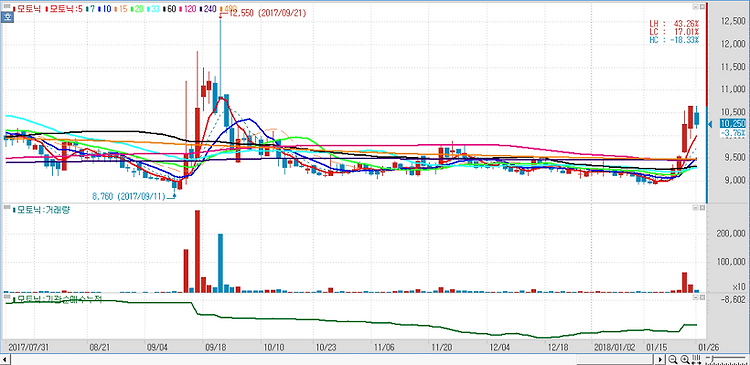Select the 60-day moving average legend
750x365 pixels.
168,9
